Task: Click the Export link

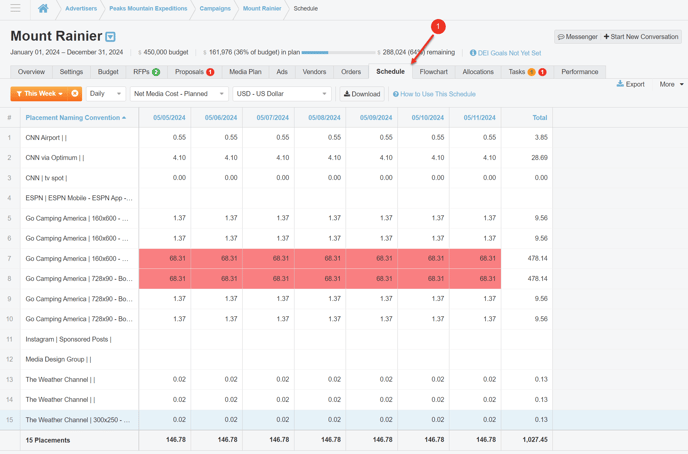Action: point(631,84)
